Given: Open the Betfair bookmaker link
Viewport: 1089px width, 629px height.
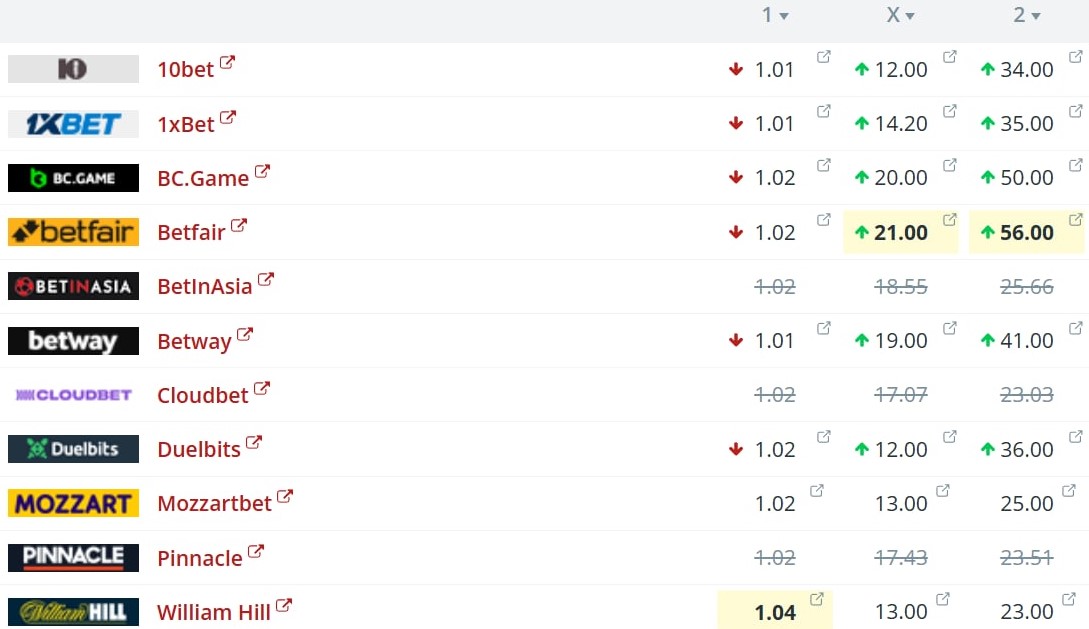Looking at the screenshot, I should click(x=191, y=232).
